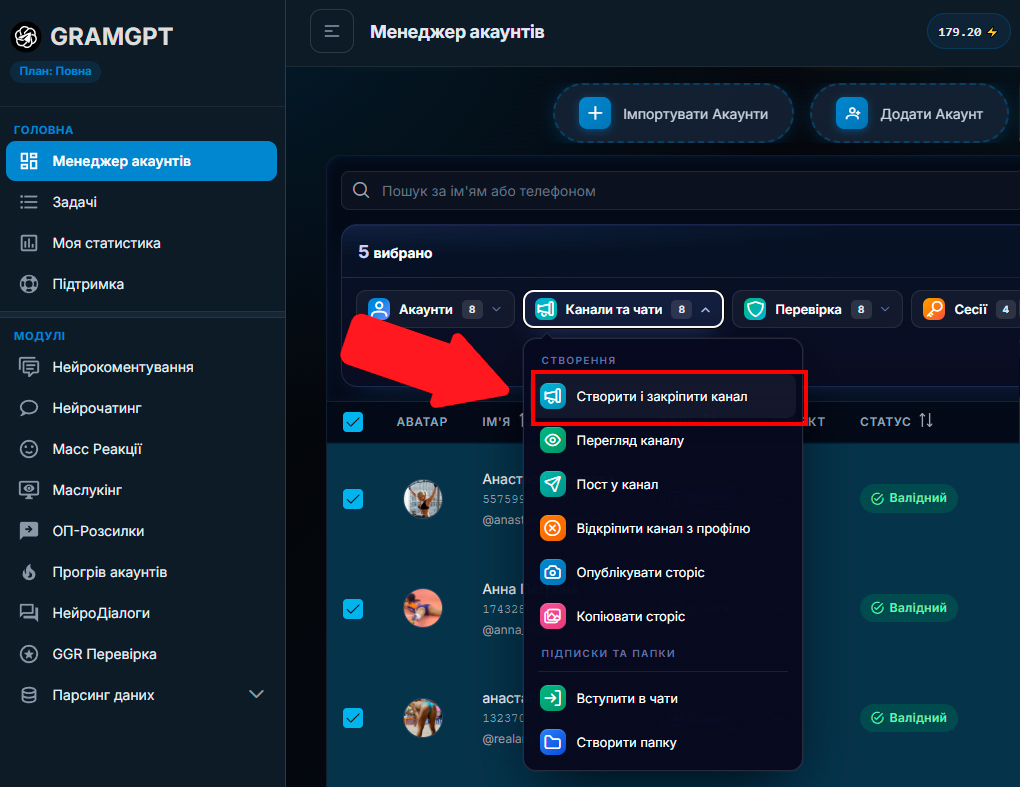Click the НейроДіалоги chat icon
1020x787 pixels.
[29, 613]
